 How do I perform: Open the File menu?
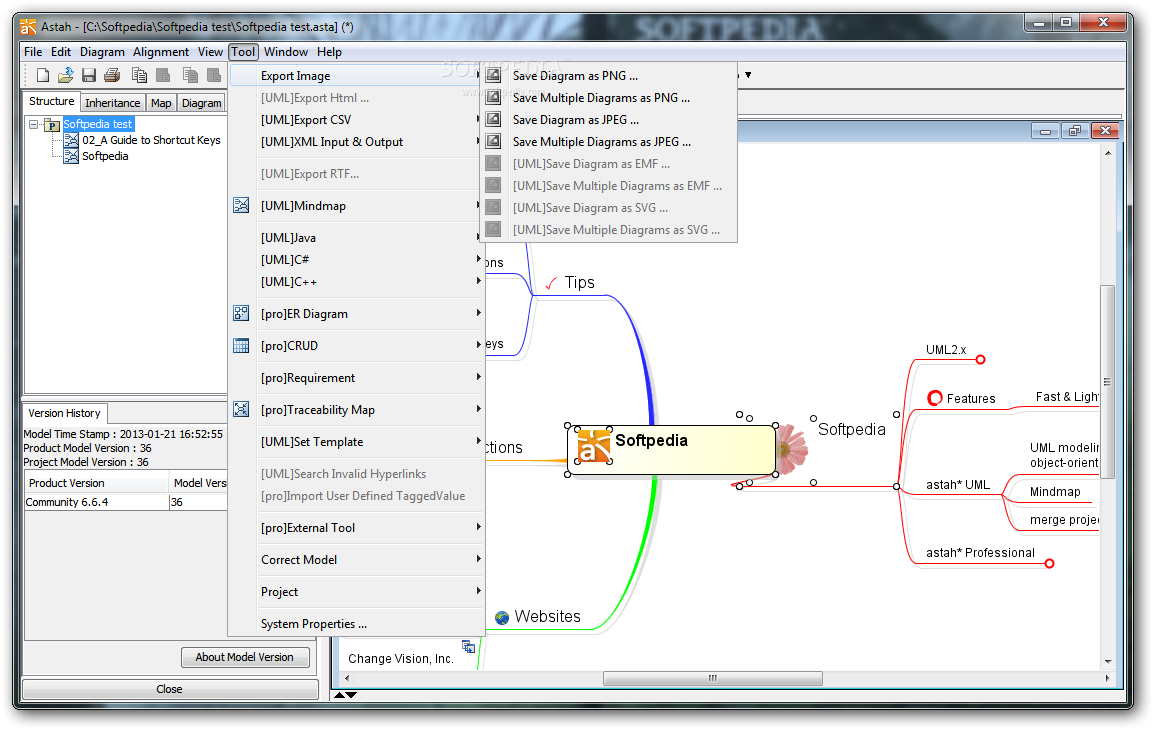click(x=33, y=52)
